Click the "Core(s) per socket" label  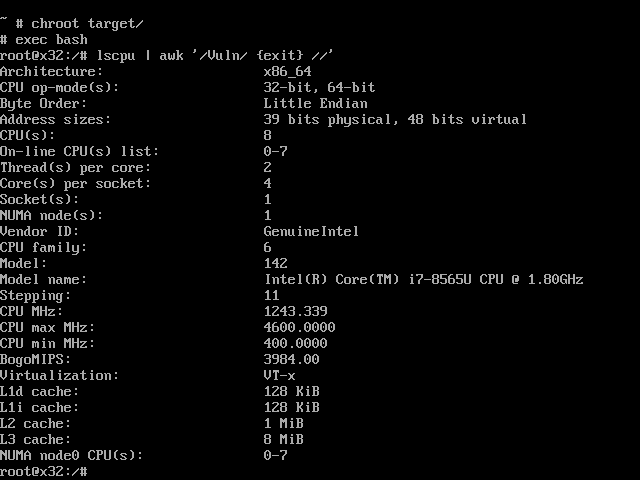click(76, 183)
